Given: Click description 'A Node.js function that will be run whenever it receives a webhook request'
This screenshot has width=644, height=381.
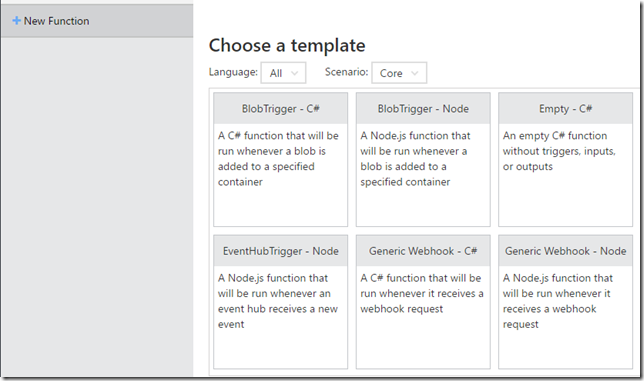Looking at the screenshot, I should click(558, 301).
